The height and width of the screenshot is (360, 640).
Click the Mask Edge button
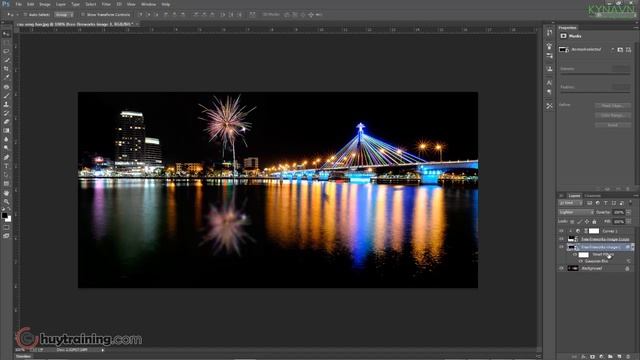point(612,106)
